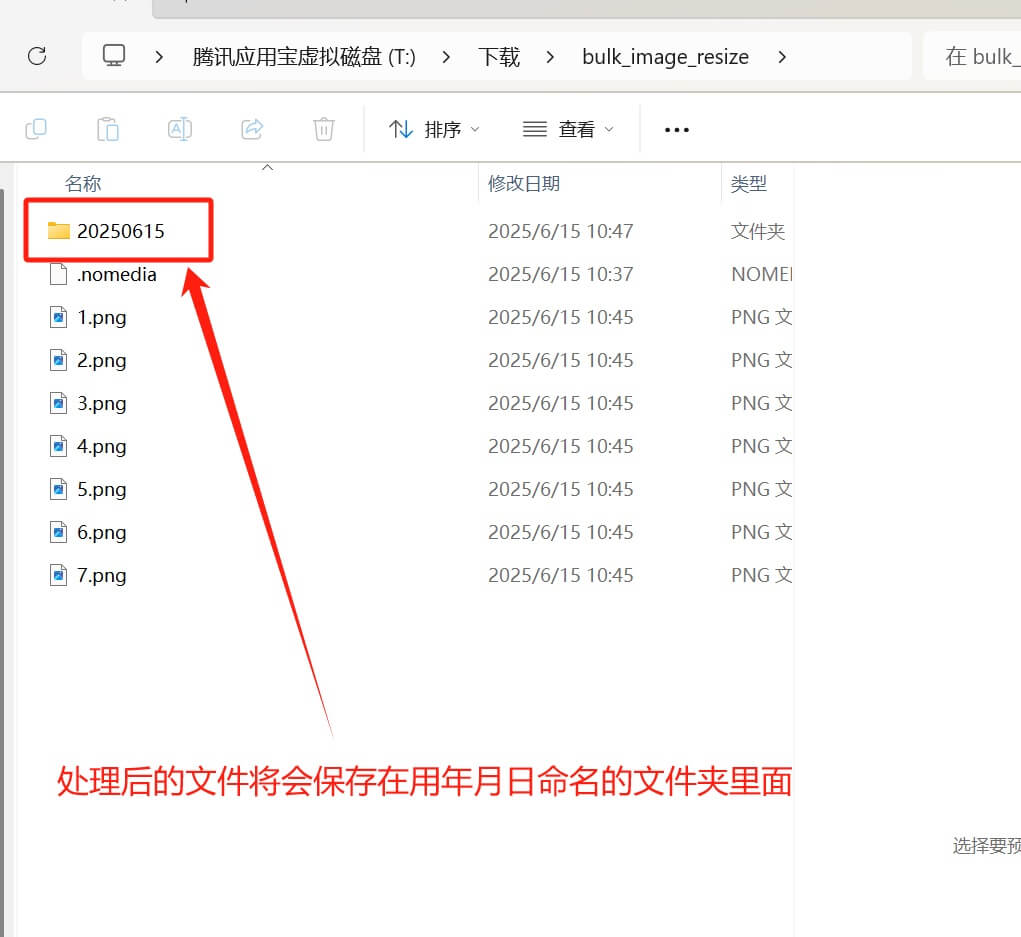Open the 查看 view dropdown
The height and width of the screenshot is (937, 1021).
coord(568,129)
